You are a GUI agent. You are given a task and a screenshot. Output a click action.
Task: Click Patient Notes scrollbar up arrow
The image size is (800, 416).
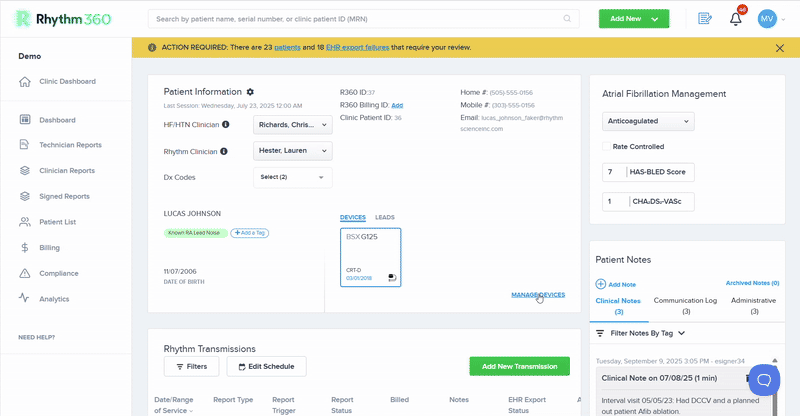pos(774,361)
